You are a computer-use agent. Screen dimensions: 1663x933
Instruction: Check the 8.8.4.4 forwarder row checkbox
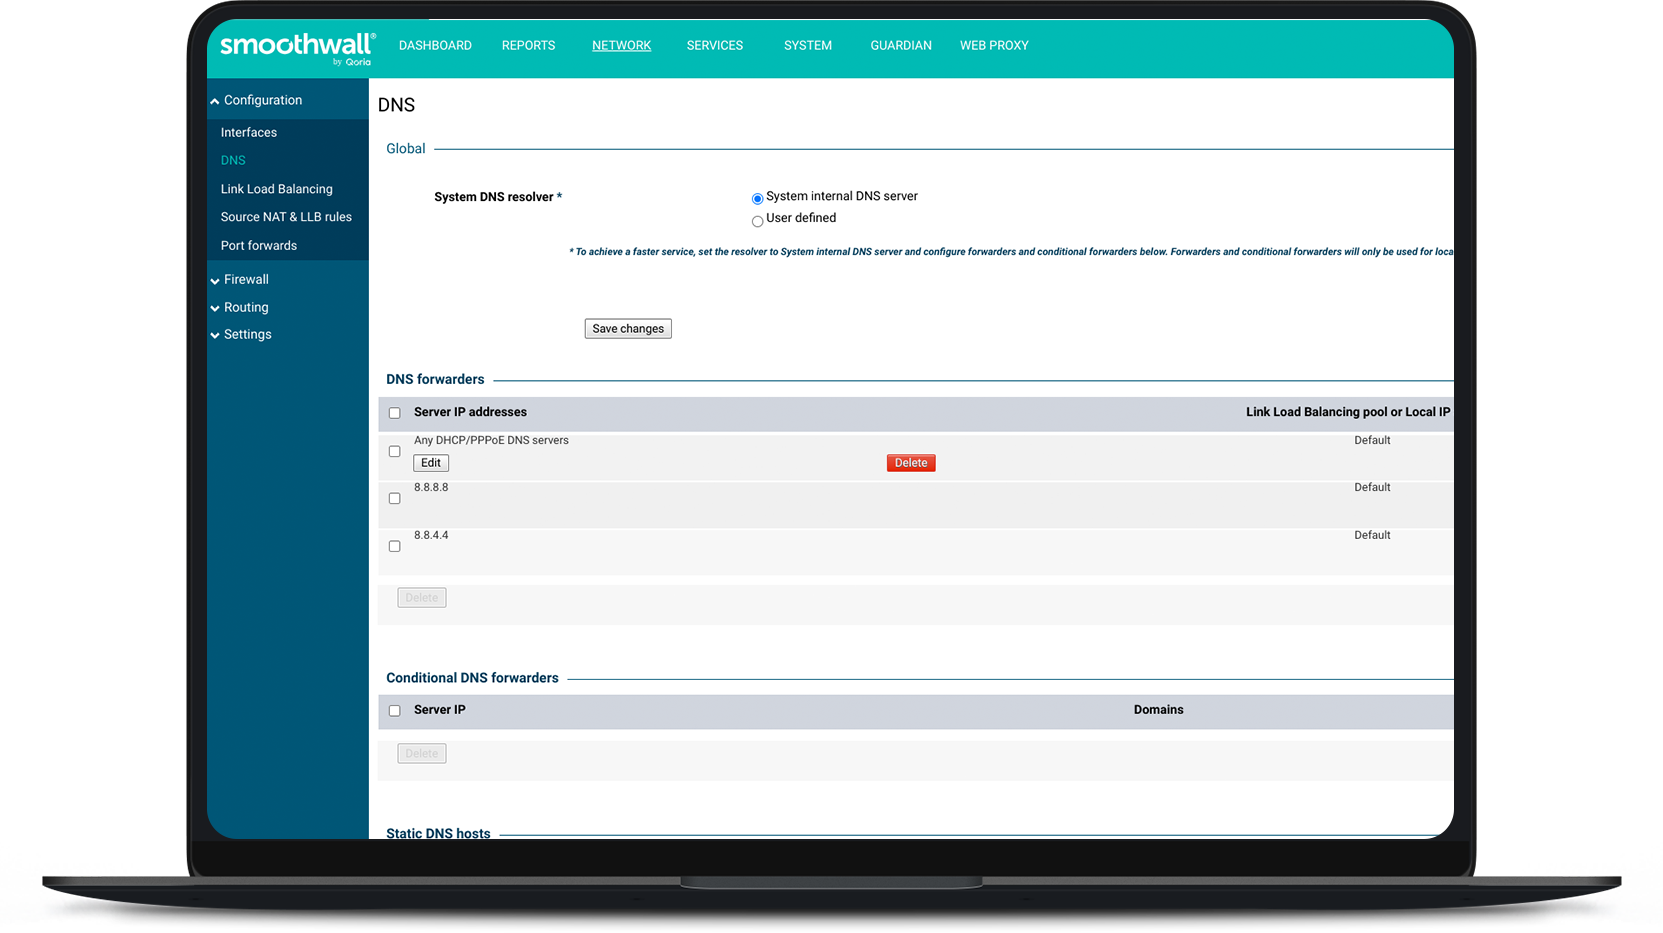point(394,546)
